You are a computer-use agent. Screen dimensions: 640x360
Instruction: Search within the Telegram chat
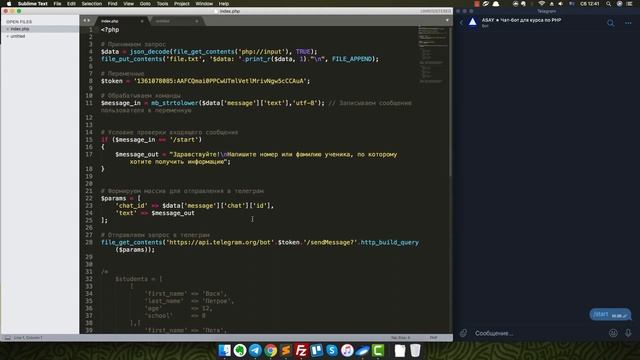point(611,23)
